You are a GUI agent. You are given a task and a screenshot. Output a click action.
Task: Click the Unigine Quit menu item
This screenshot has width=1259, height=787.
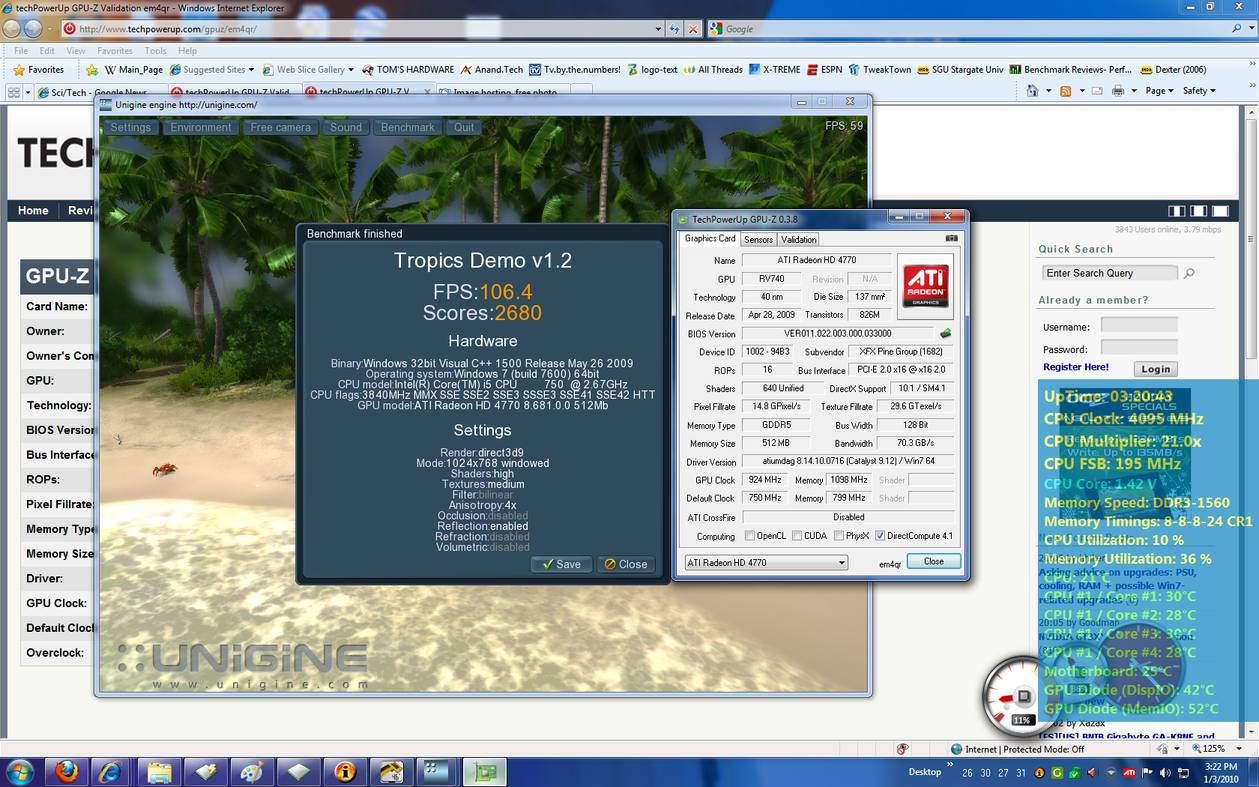[464, 128]
